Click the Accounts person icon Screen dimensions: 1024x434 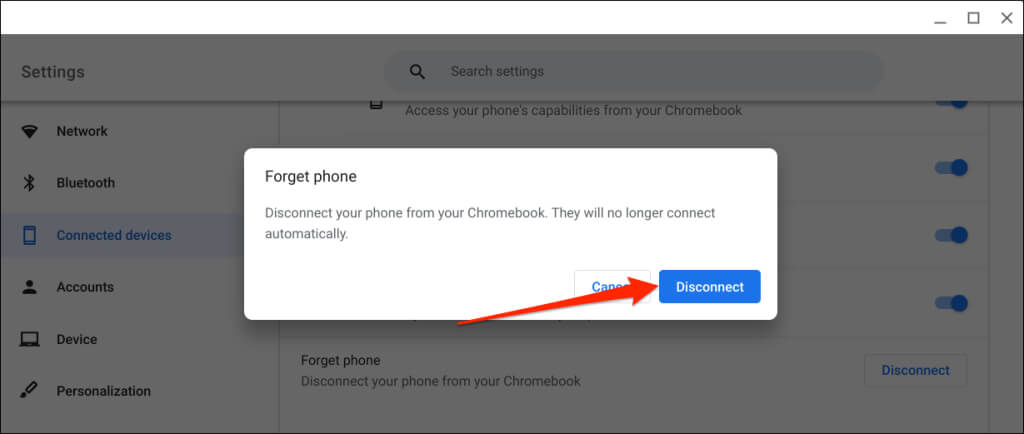point(30,287)
